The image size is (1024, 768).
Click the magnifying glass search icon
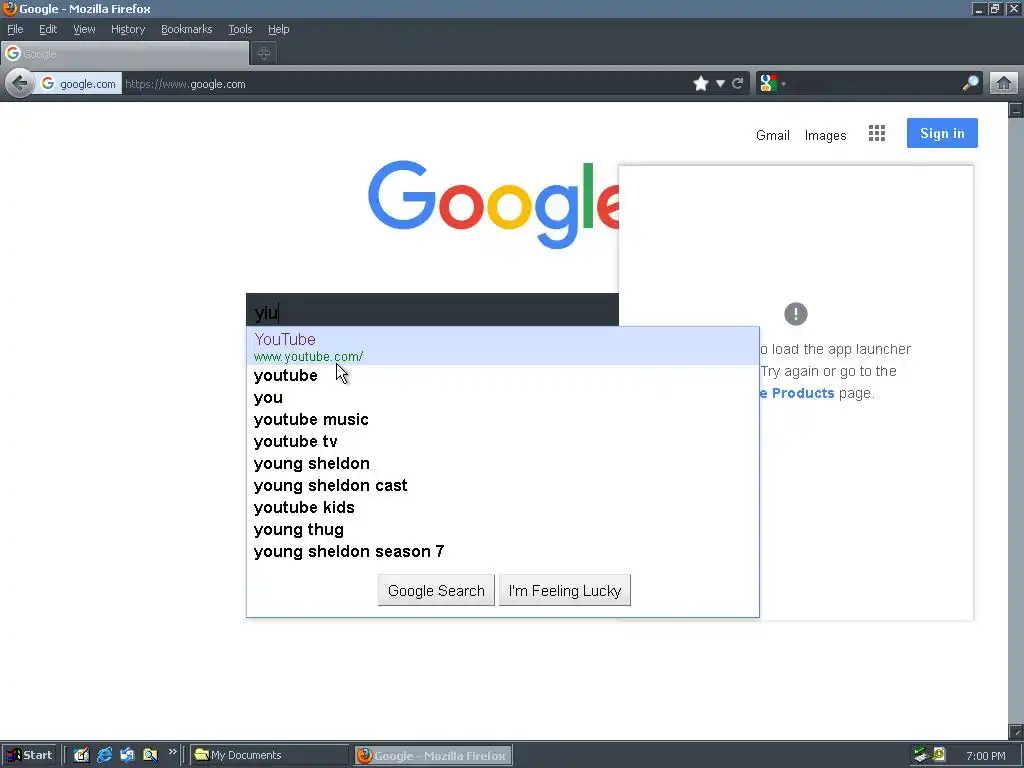coord(971,84)
